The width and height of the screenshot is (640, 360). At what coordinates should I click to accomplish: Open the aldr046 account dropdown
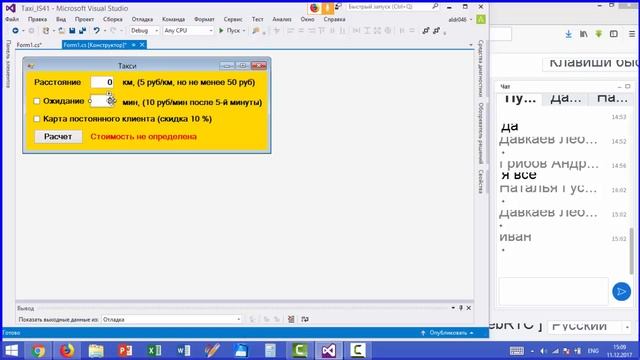pyautogui.click(x=460, y=19)
